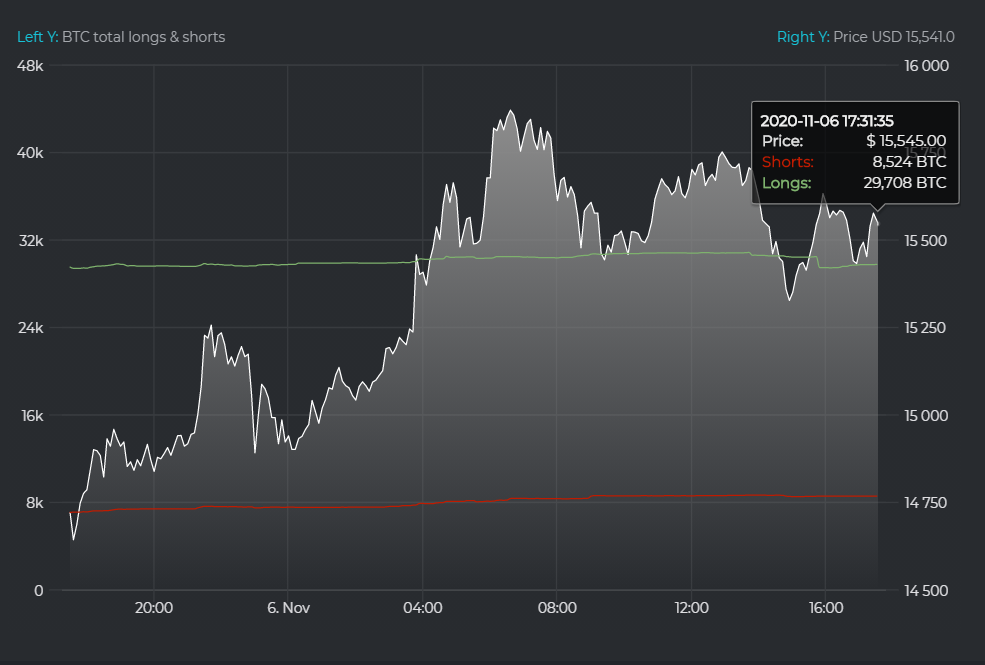Click the 8k left axis label
This screenshot has height=665, width=985.
click(35, 503)
